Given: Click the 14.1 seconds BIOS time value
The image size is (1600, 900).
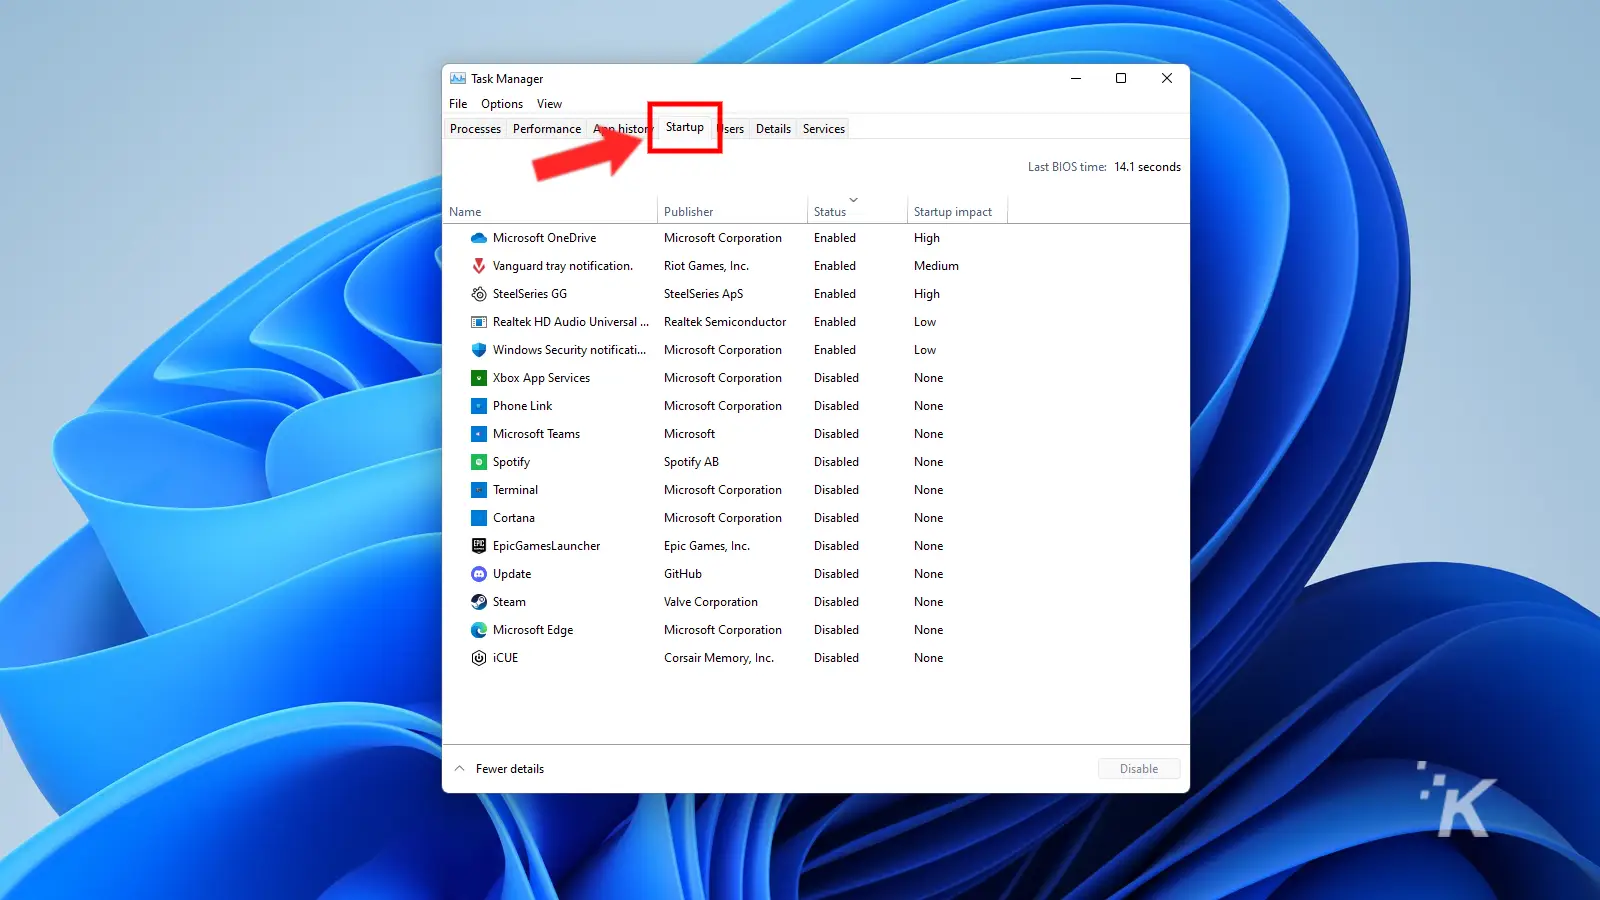Looking at the screenshot, I should 1147,167.
